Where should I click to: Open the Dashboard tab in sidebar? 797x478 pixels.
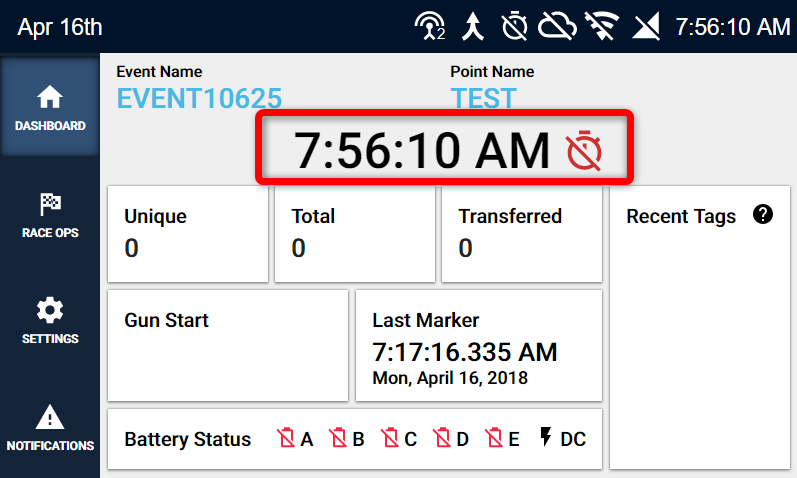coord(49,107)
